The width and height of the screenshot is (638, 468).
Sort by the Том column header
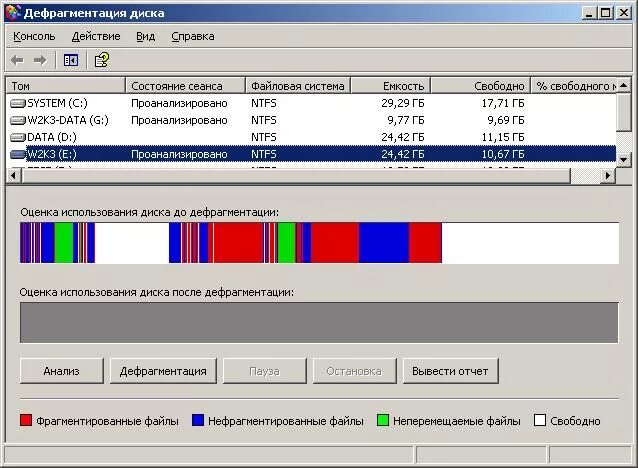pos(66,86)
